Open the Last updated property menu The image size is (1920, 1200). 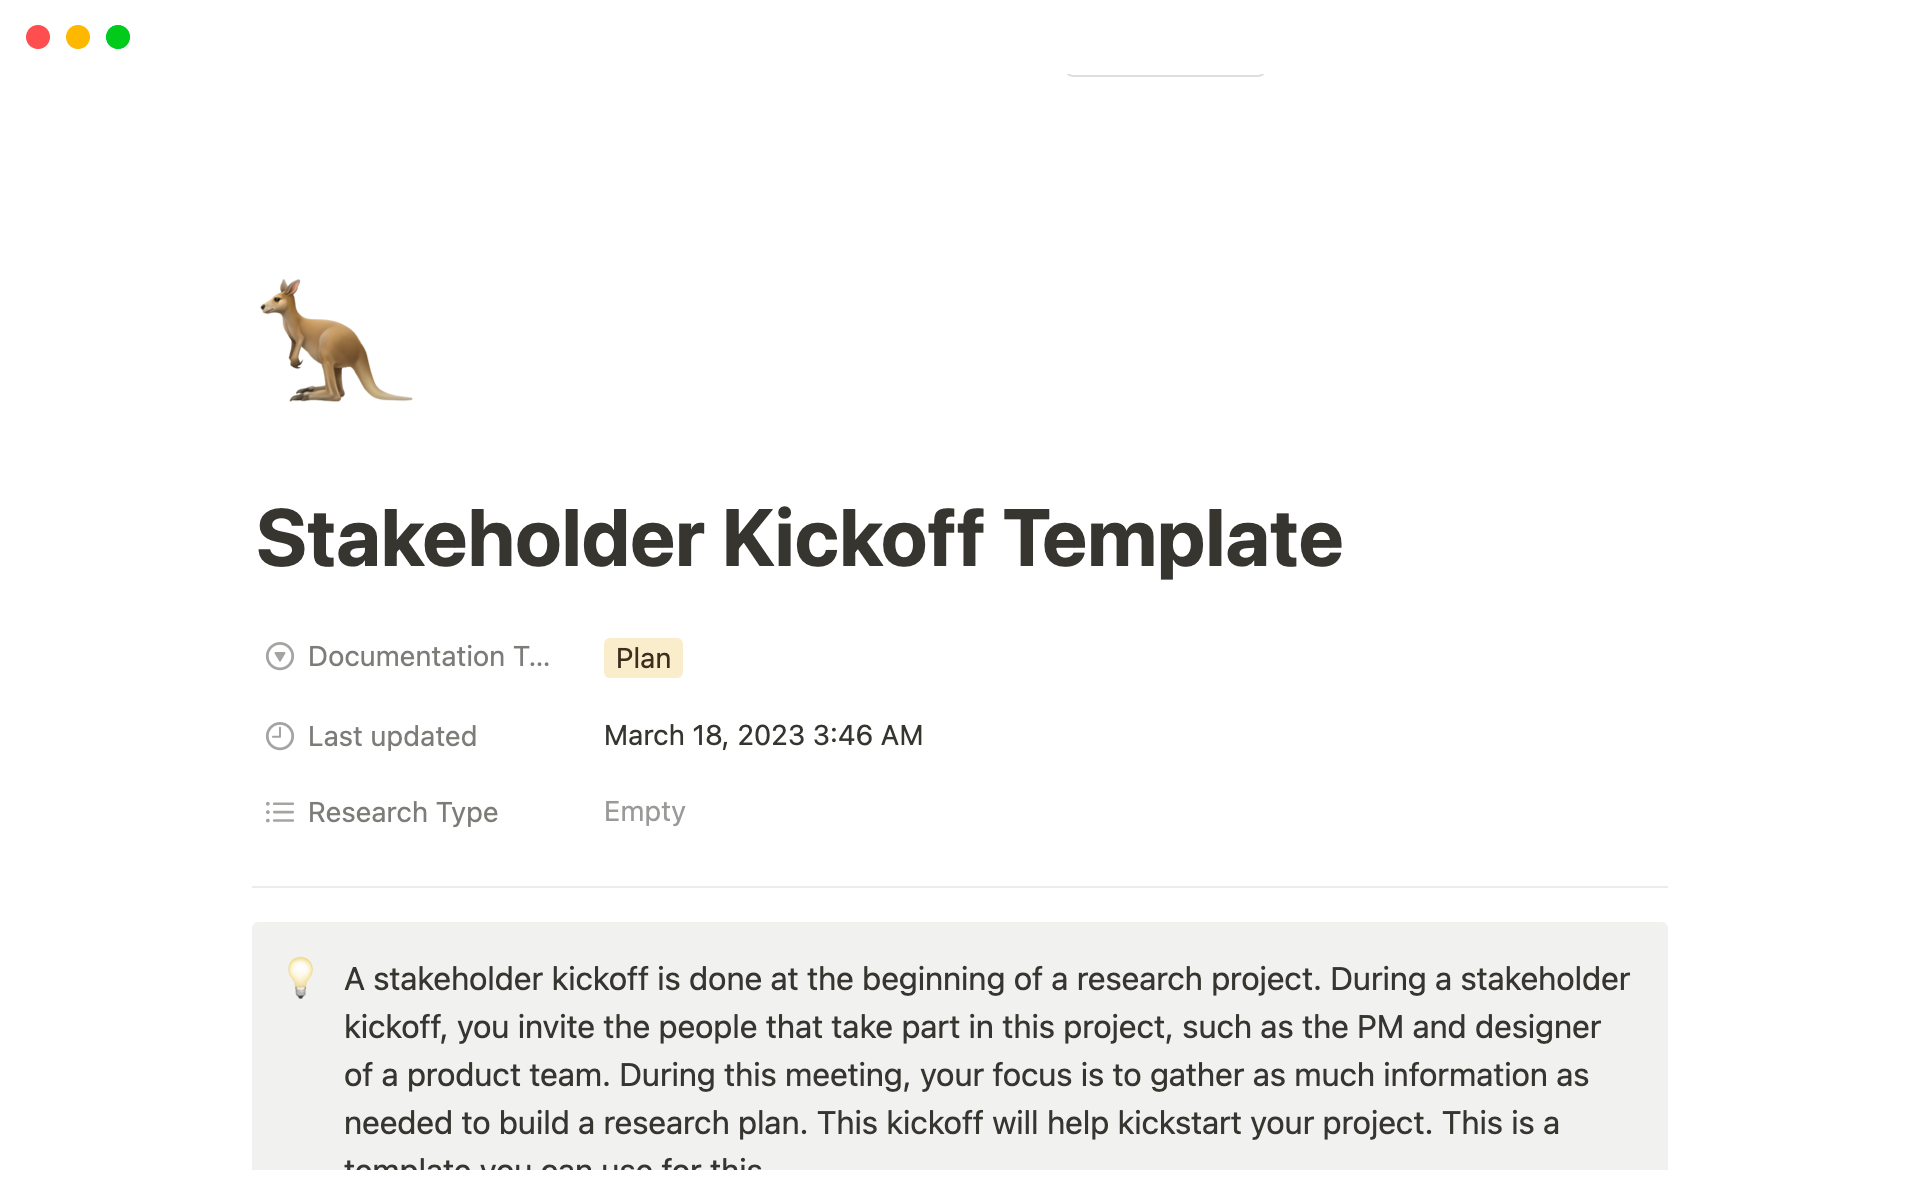(x=392, y=737)
